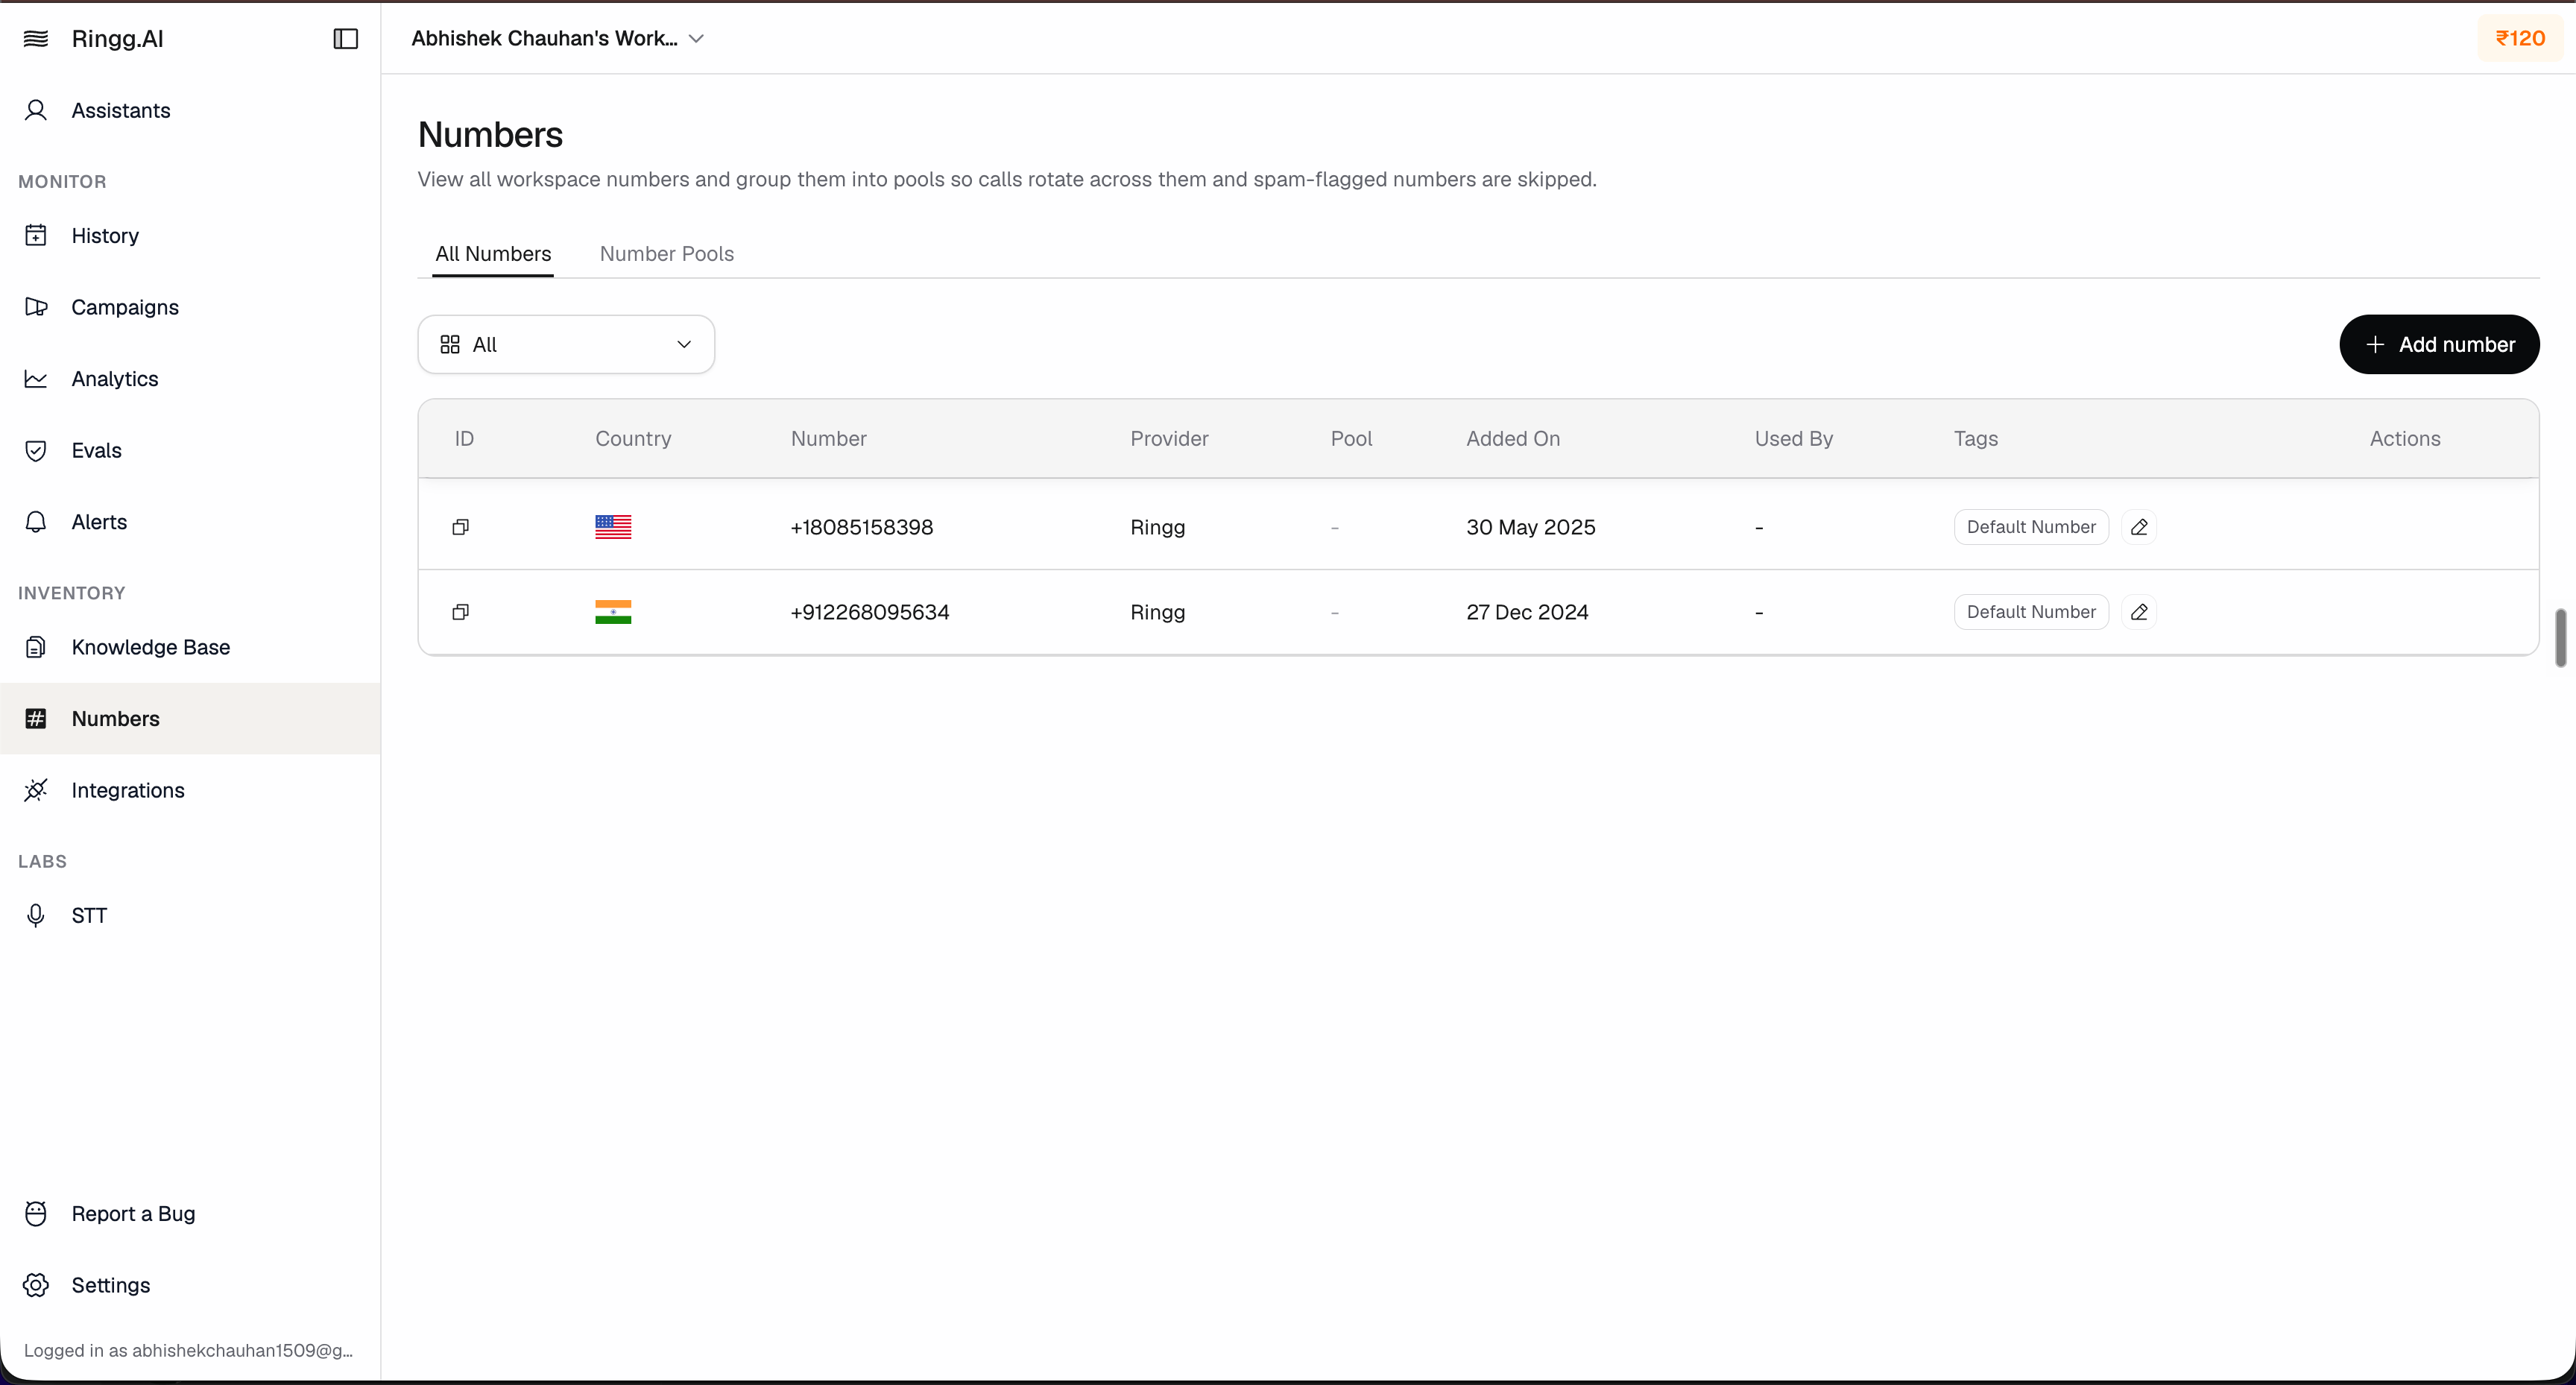Click the Ringg.AI logo icon
Viewport: 2576px width, 1385px height.
36,39
